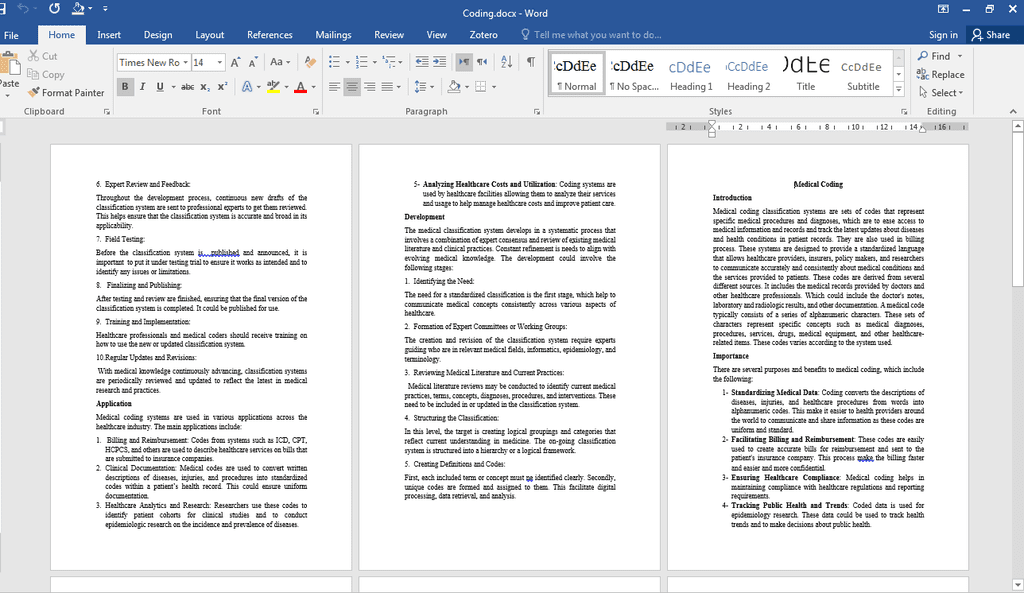Click the red font color button
This screenshot has height=593, width=1024.
click(300, 87)
